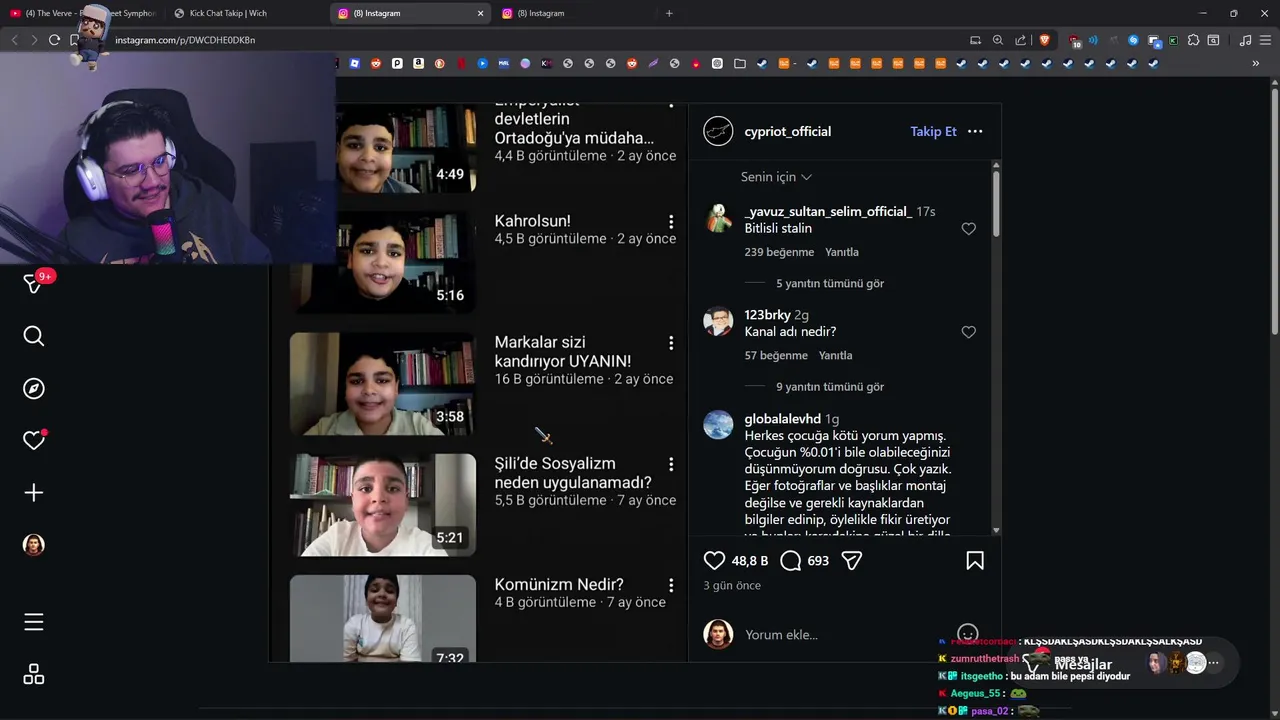1280x720 pixels.
Task: Click Takip Et to follow cypriot_official
Action: pyautogui.click(x=933, y=131)
